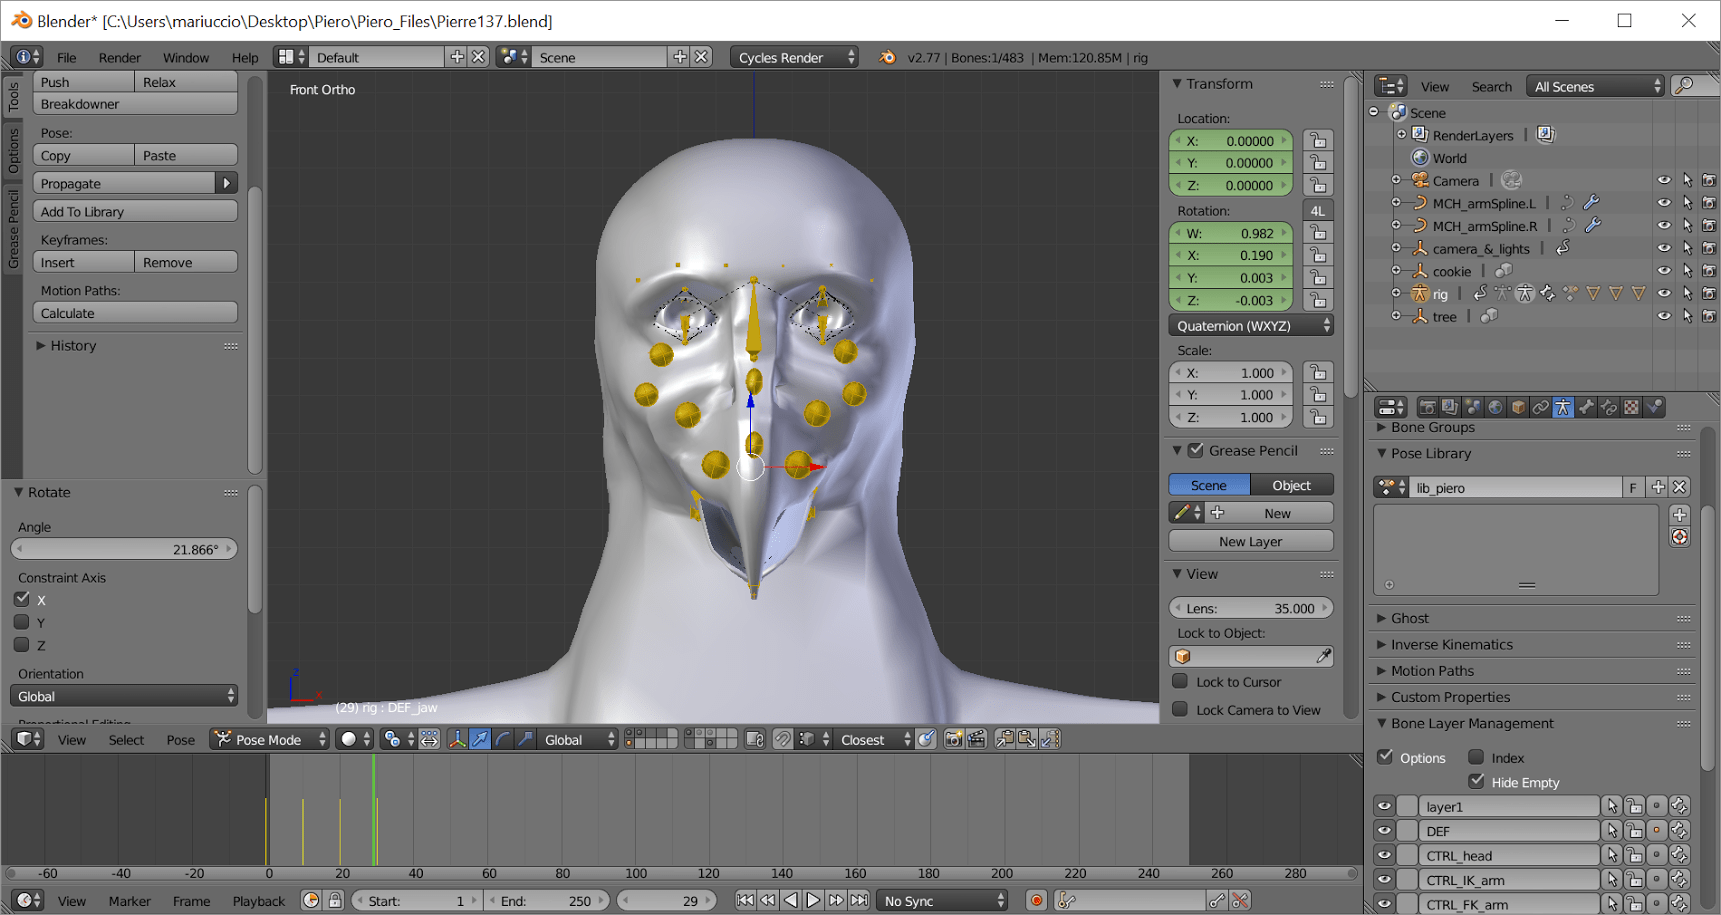Image resolution: width=1721 pixels, height=915 pixels.
Task: Enable Lock to Cursor in View panel
Action: pyautogui.click(x=1181, y=682)
